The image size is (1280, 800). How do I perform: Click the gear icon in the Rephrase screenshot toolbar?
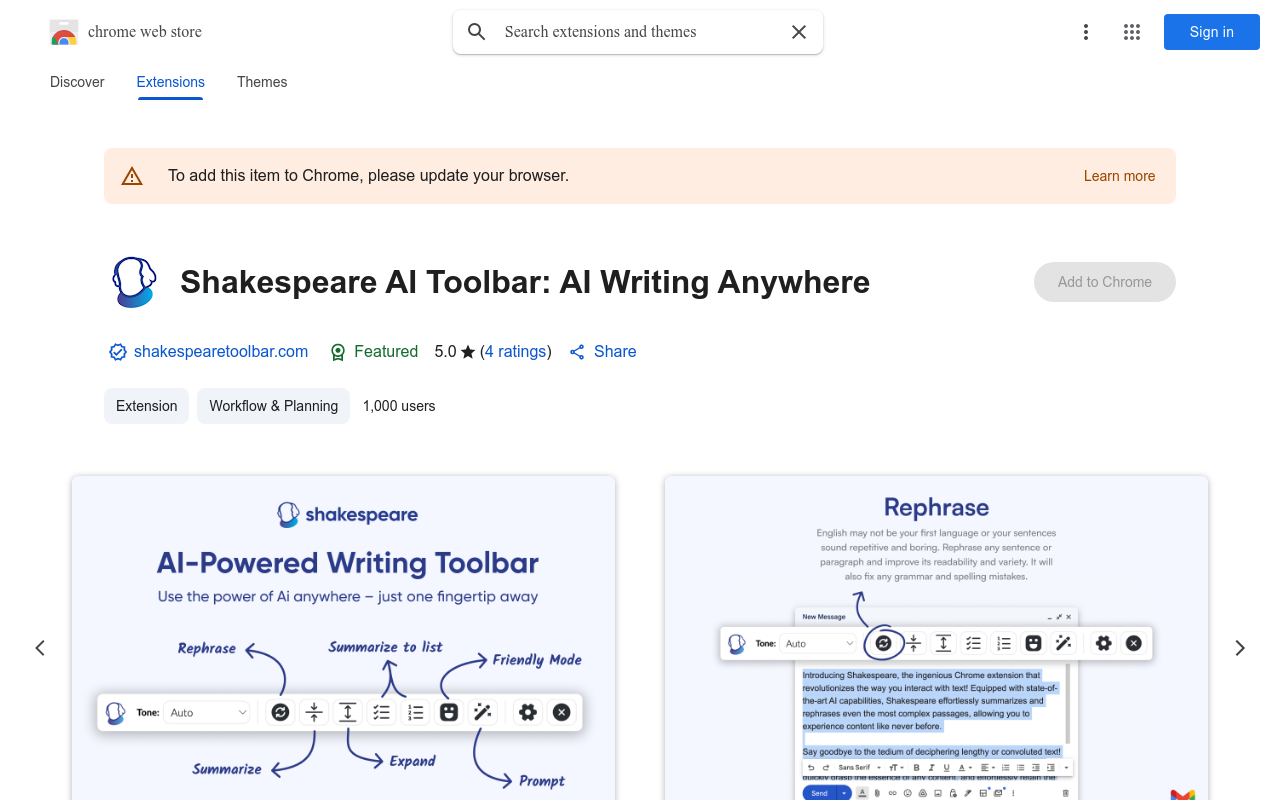[x=1104, y=644]
